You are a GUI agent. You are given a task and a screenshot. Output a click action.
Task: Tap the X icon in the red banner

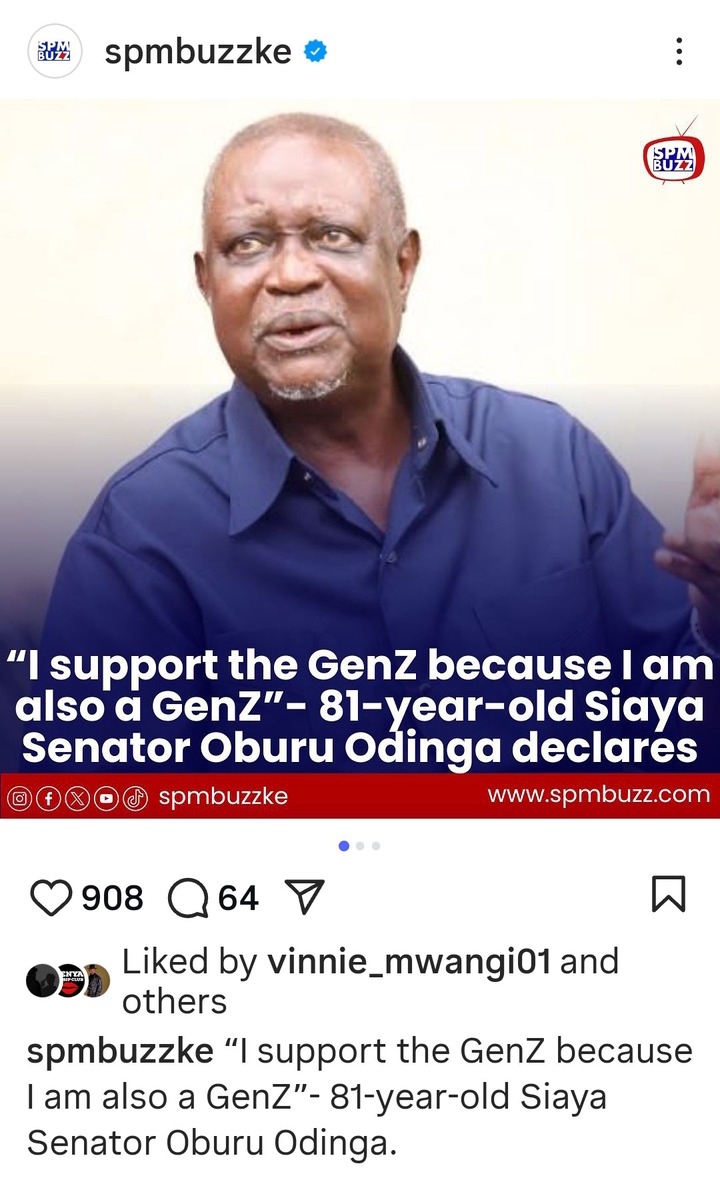coord(77,798)
